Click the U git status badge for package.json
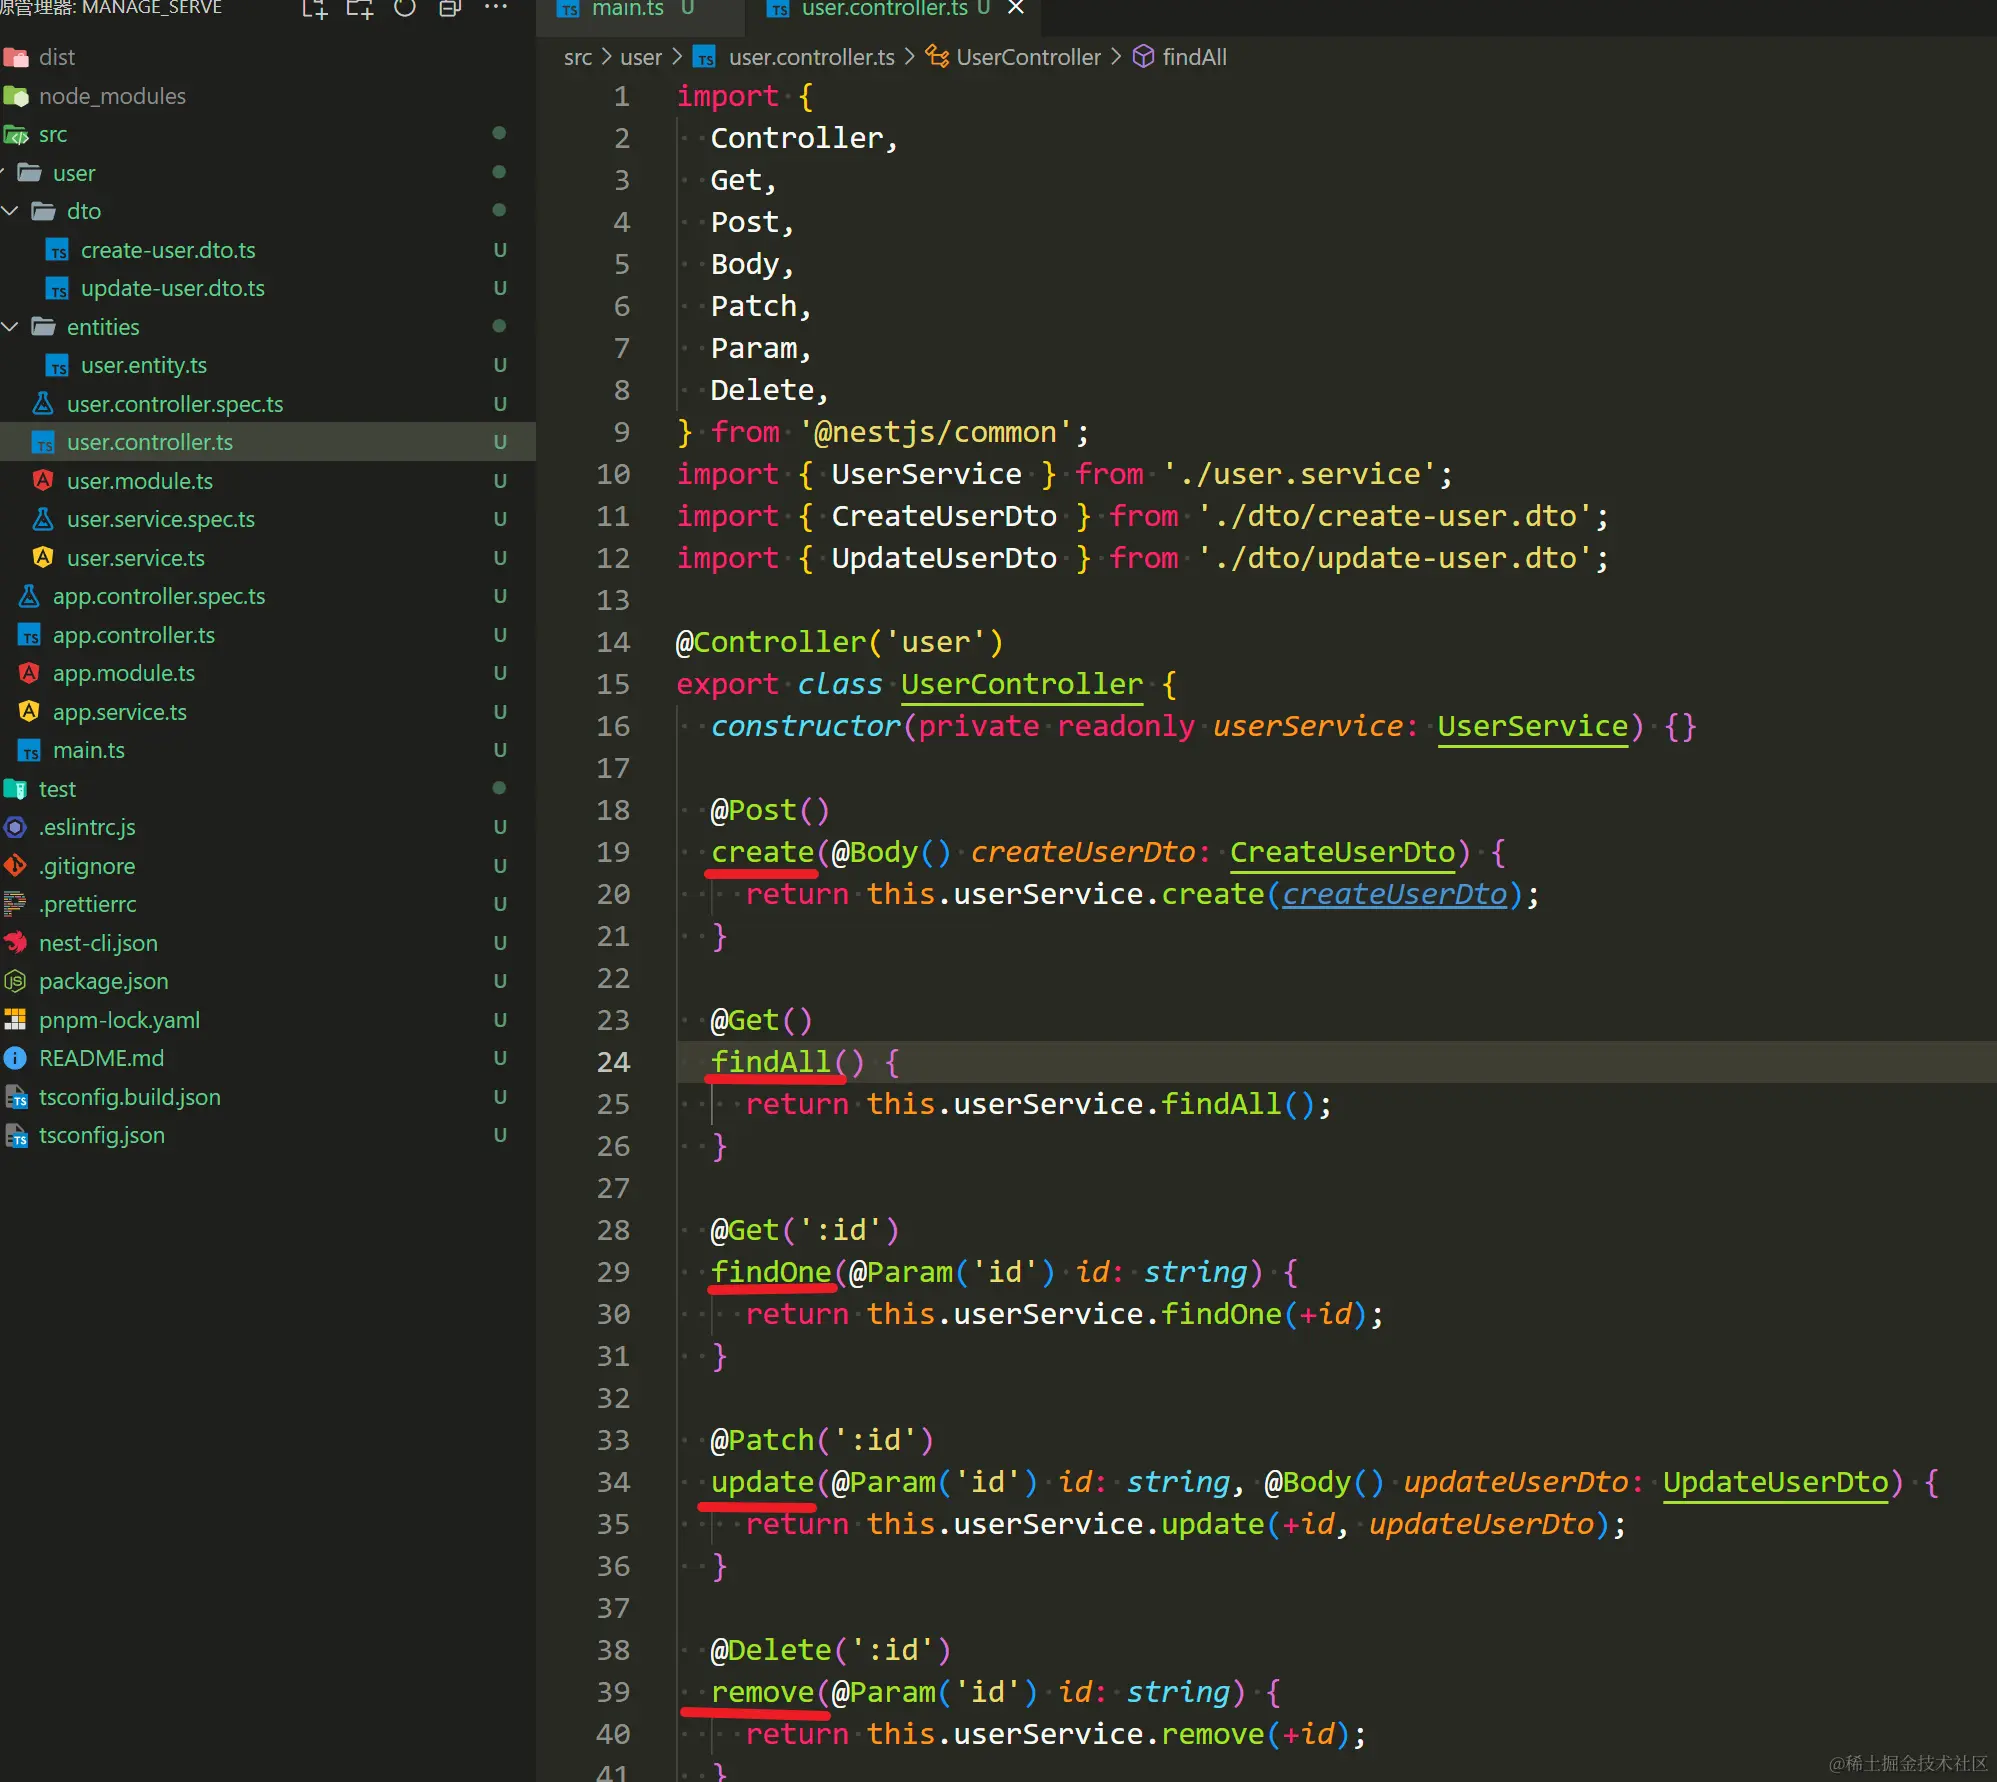1997x1782 pixels. 500,981
